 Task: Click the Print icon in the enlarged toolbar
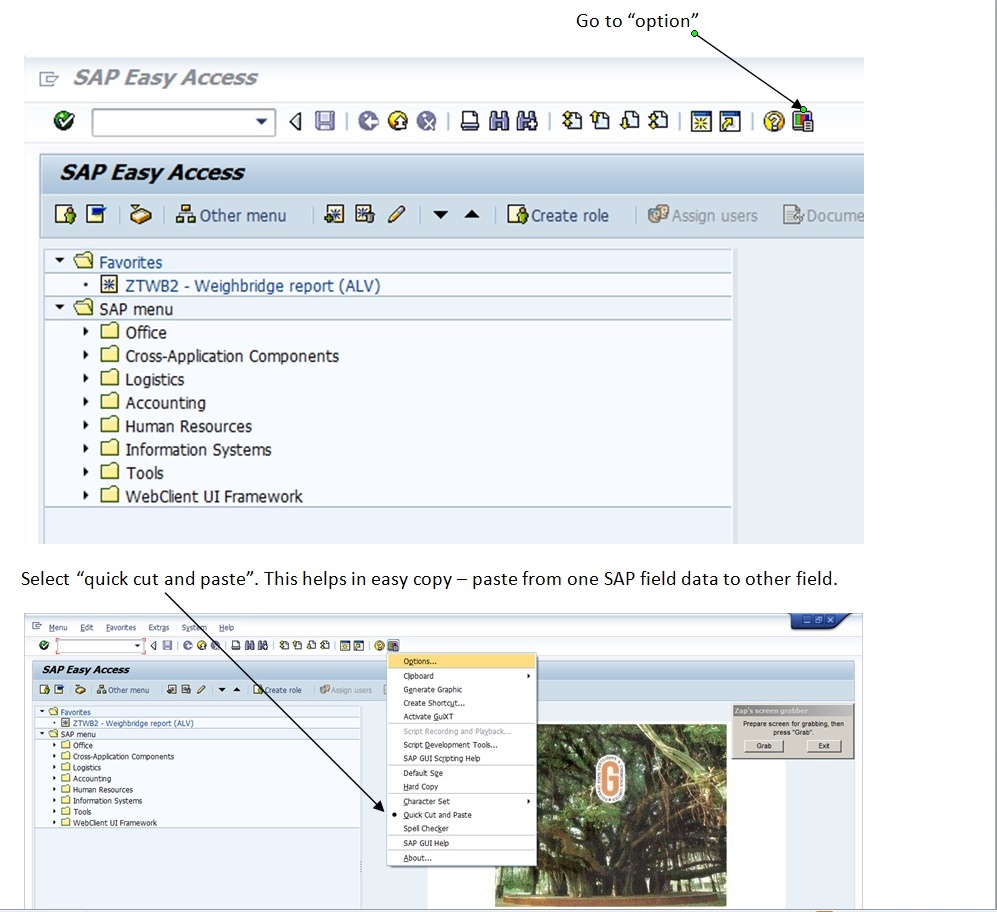click(470, 121)
